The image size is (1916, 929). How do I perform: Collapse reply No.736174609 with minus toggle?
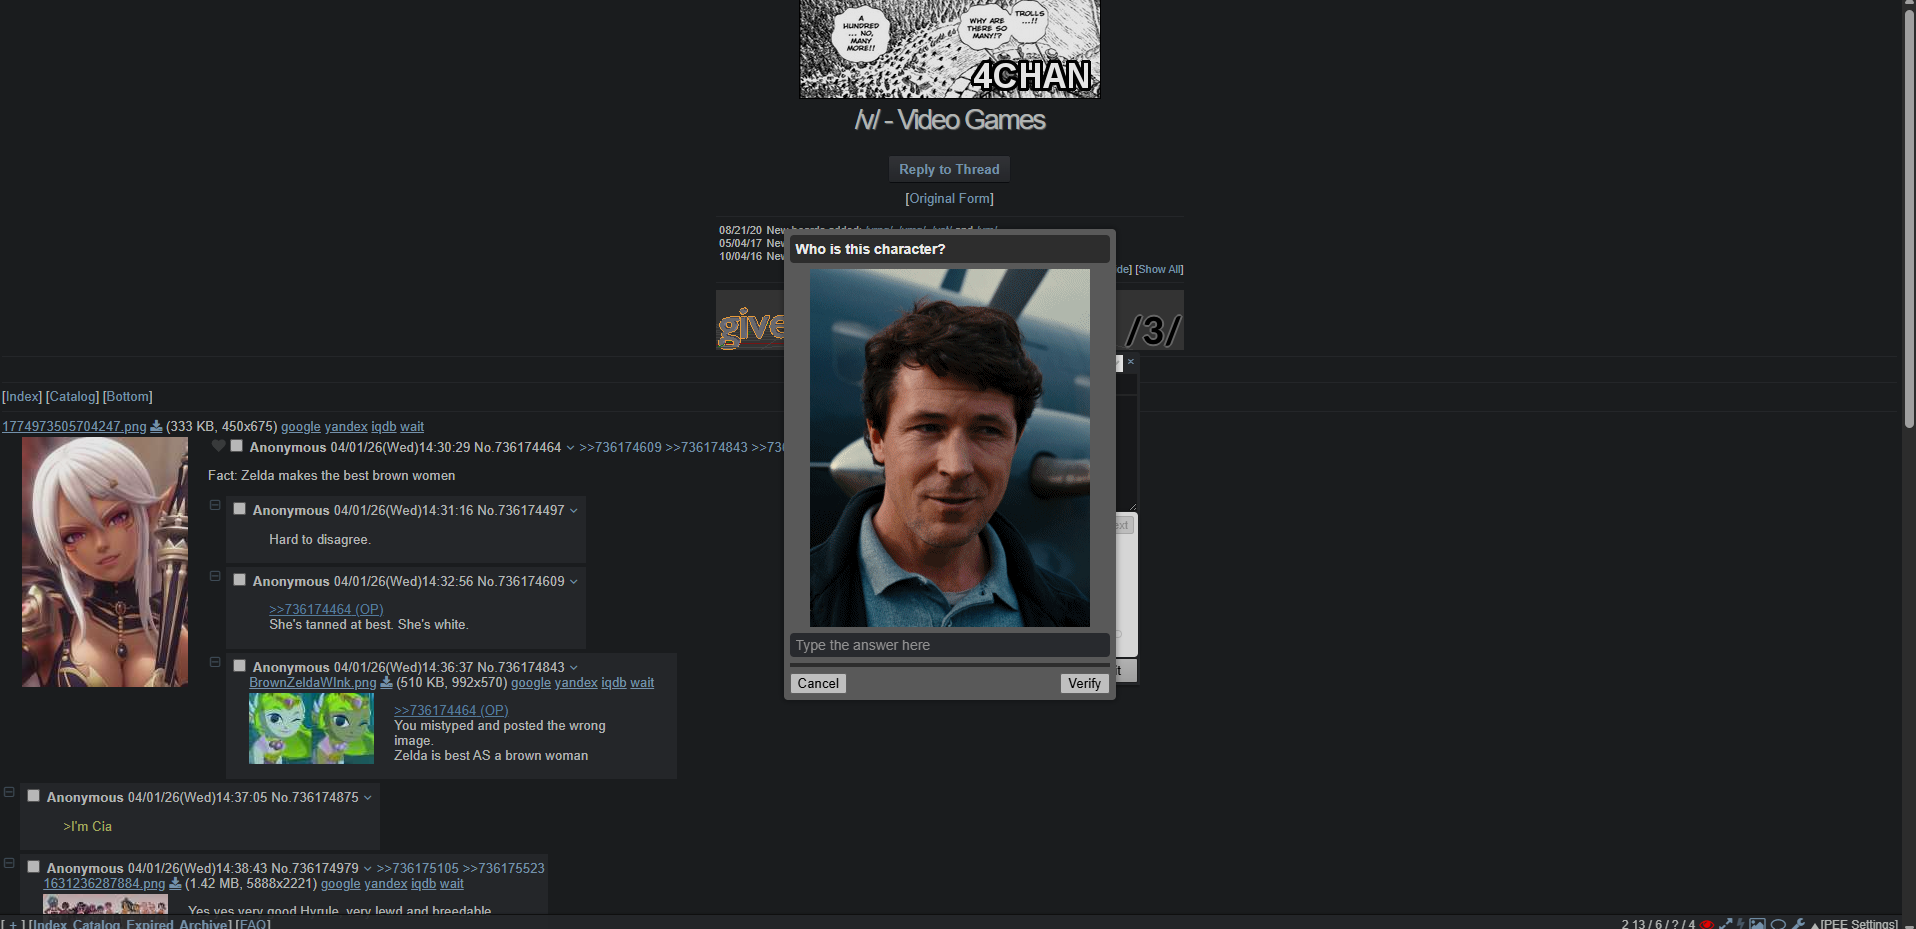pos(215,577)
